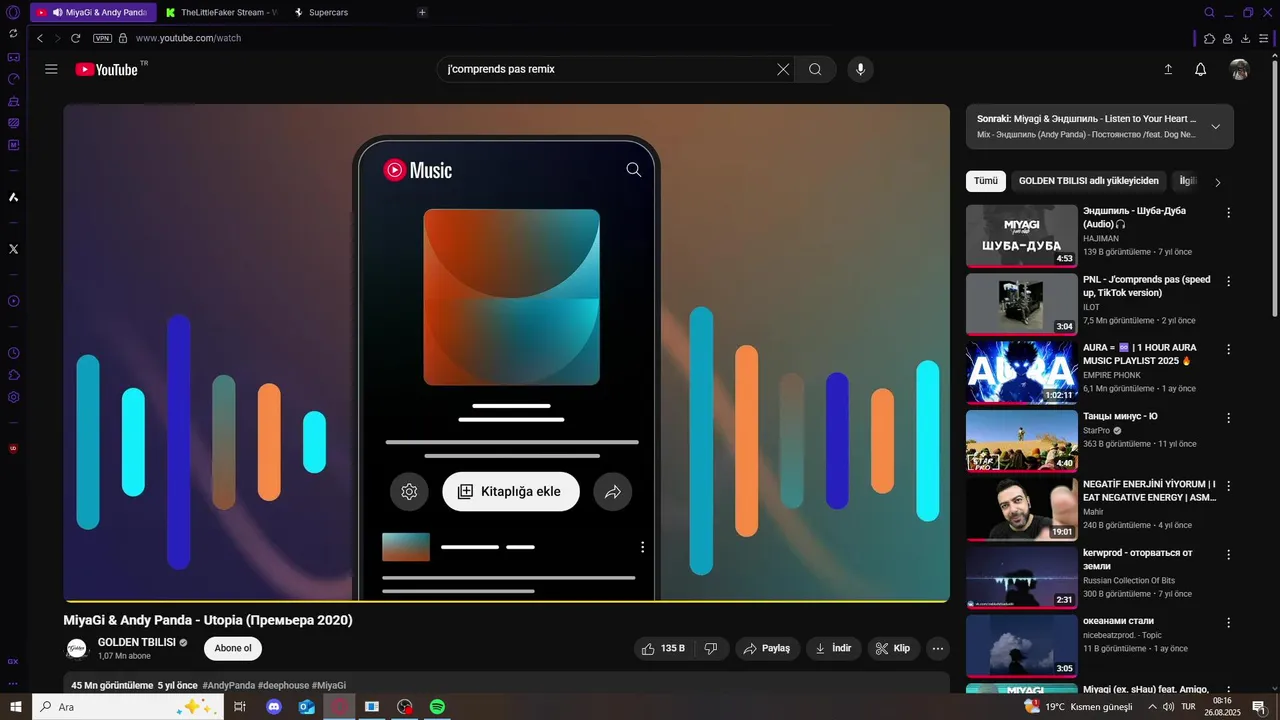
Task: Open options menu for PNL J'comprends pas video
Action: pyautogui.click(x=1229, y=281)
